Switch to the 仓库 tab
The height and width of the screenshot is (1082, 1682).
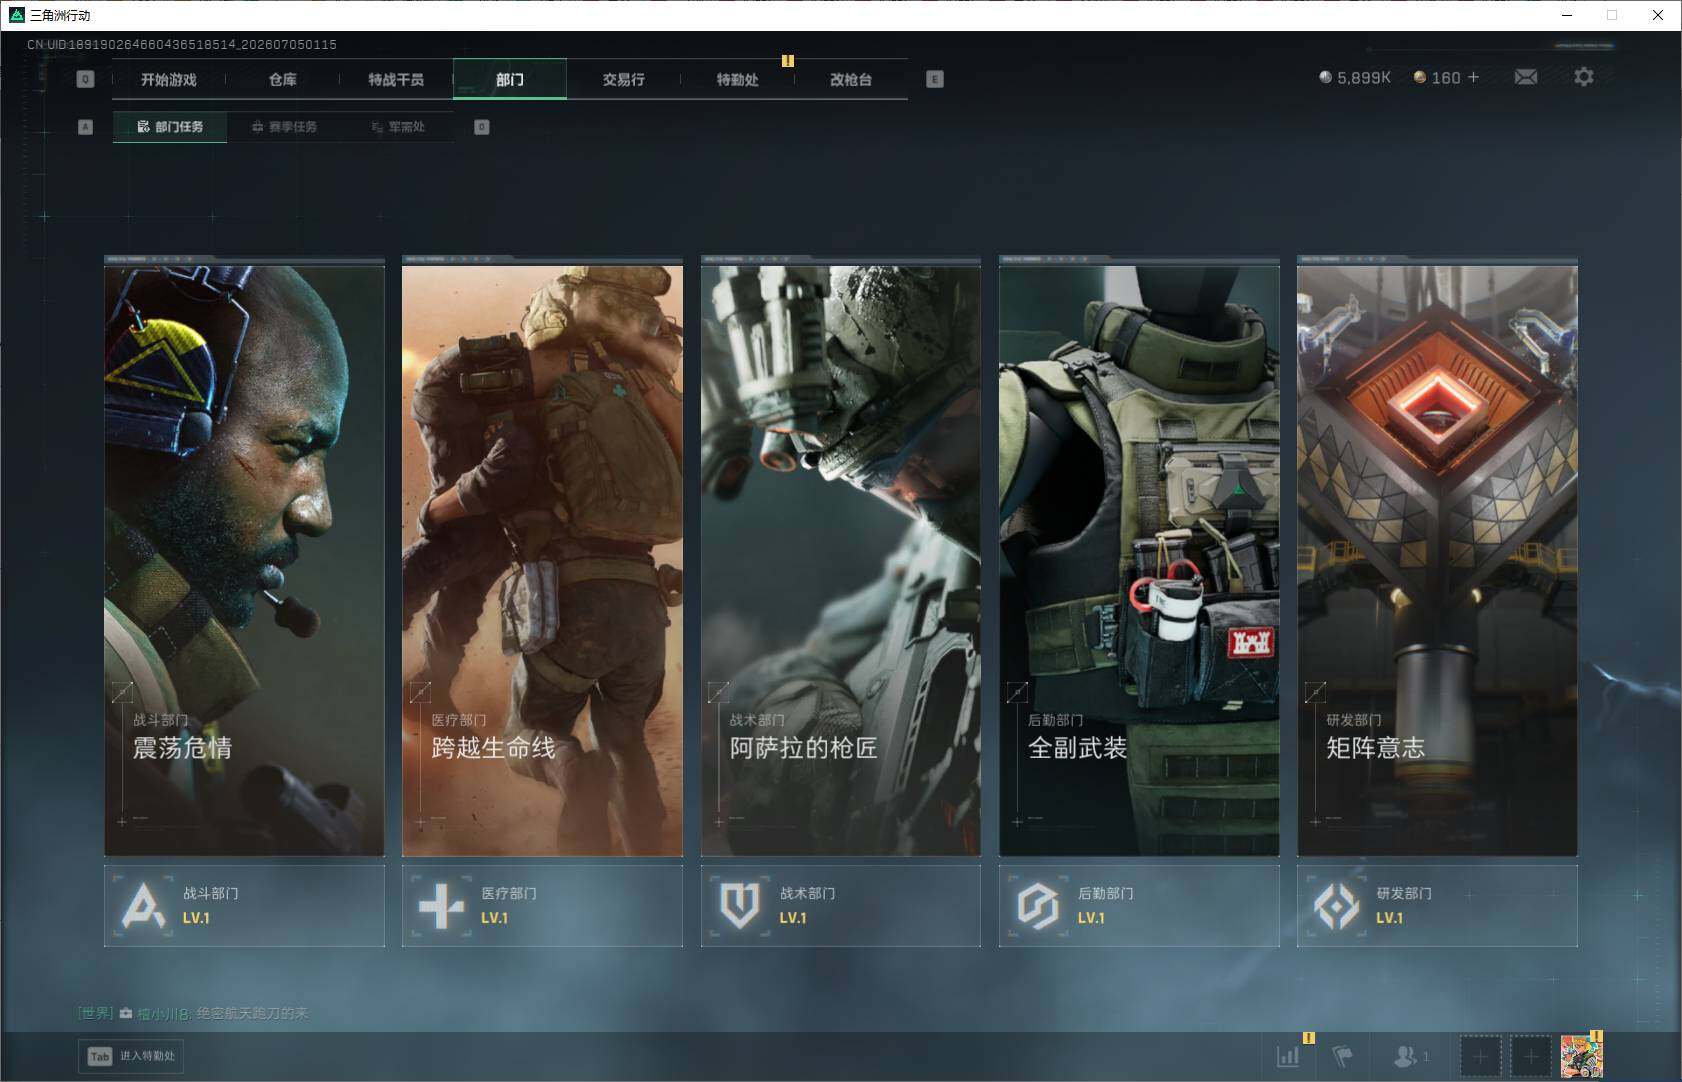[x=282, y=79]
